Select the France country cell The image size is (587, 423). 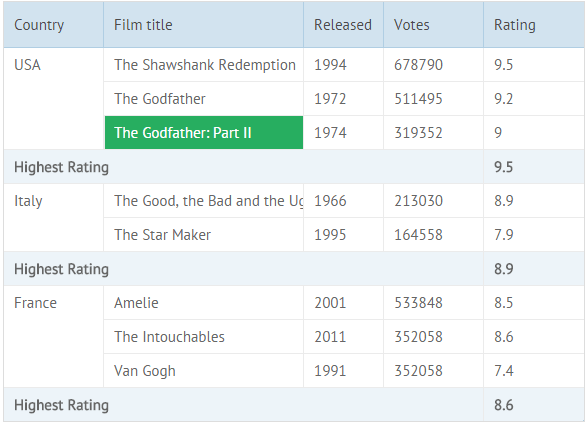coord(54,337)
